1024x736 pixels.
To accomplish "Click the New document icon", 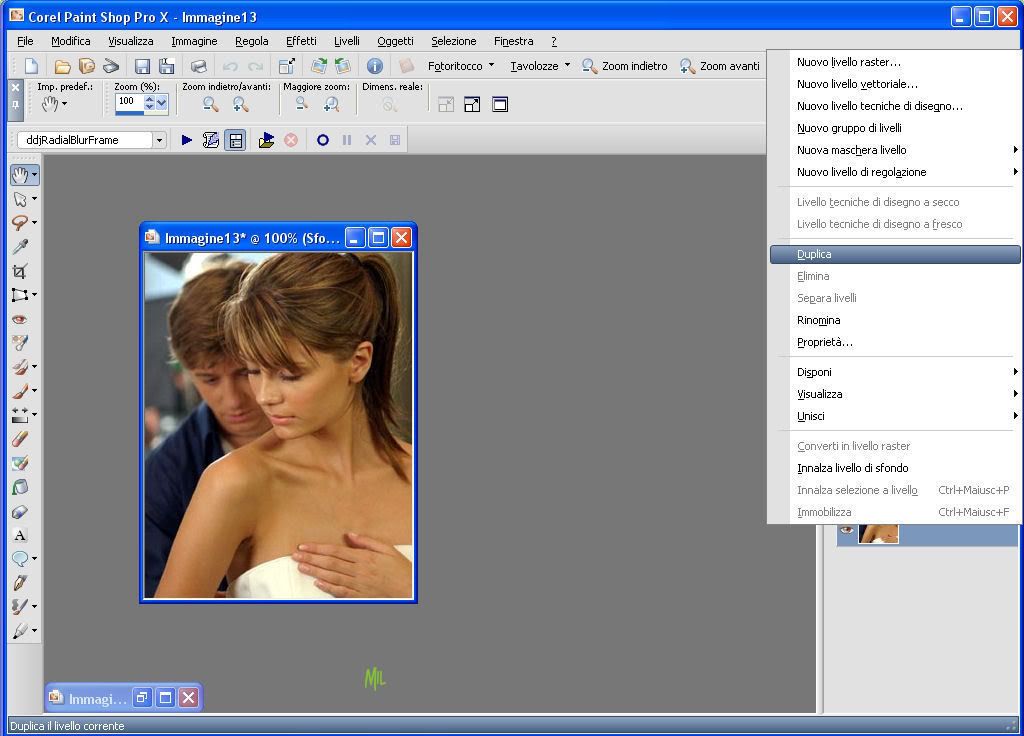I will tap(31, 66).
